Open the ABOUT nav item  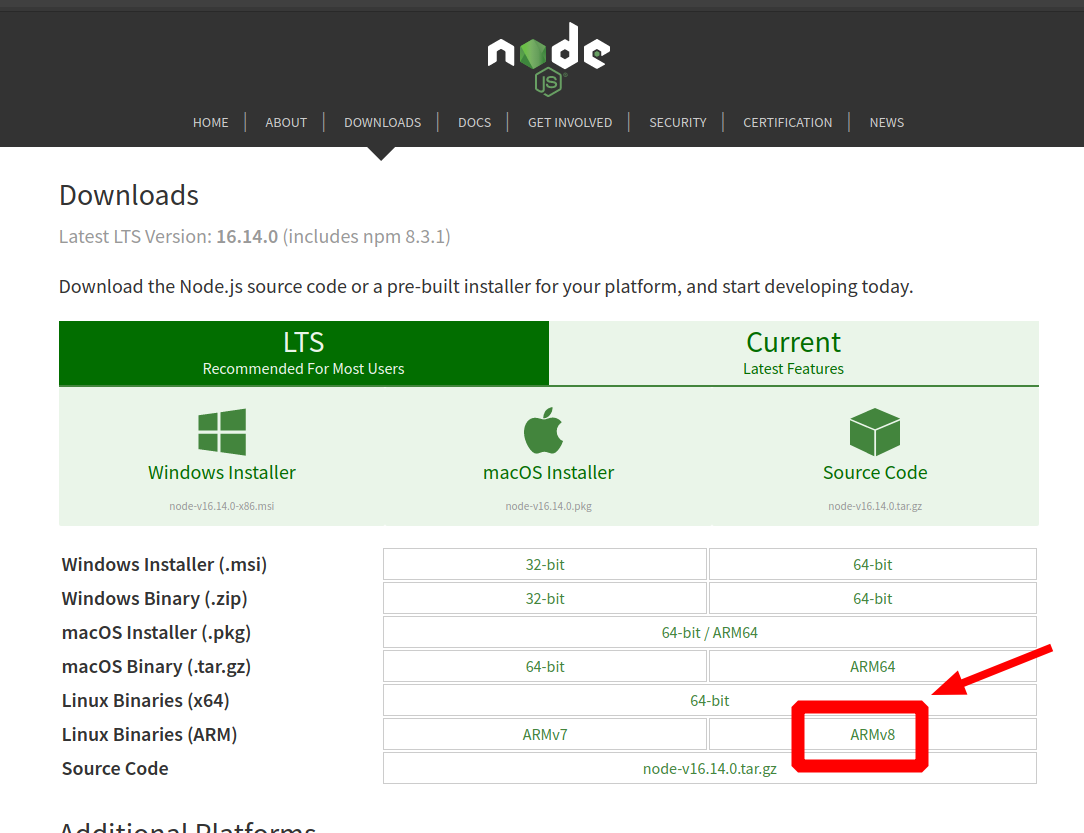[x=286, y=122]
